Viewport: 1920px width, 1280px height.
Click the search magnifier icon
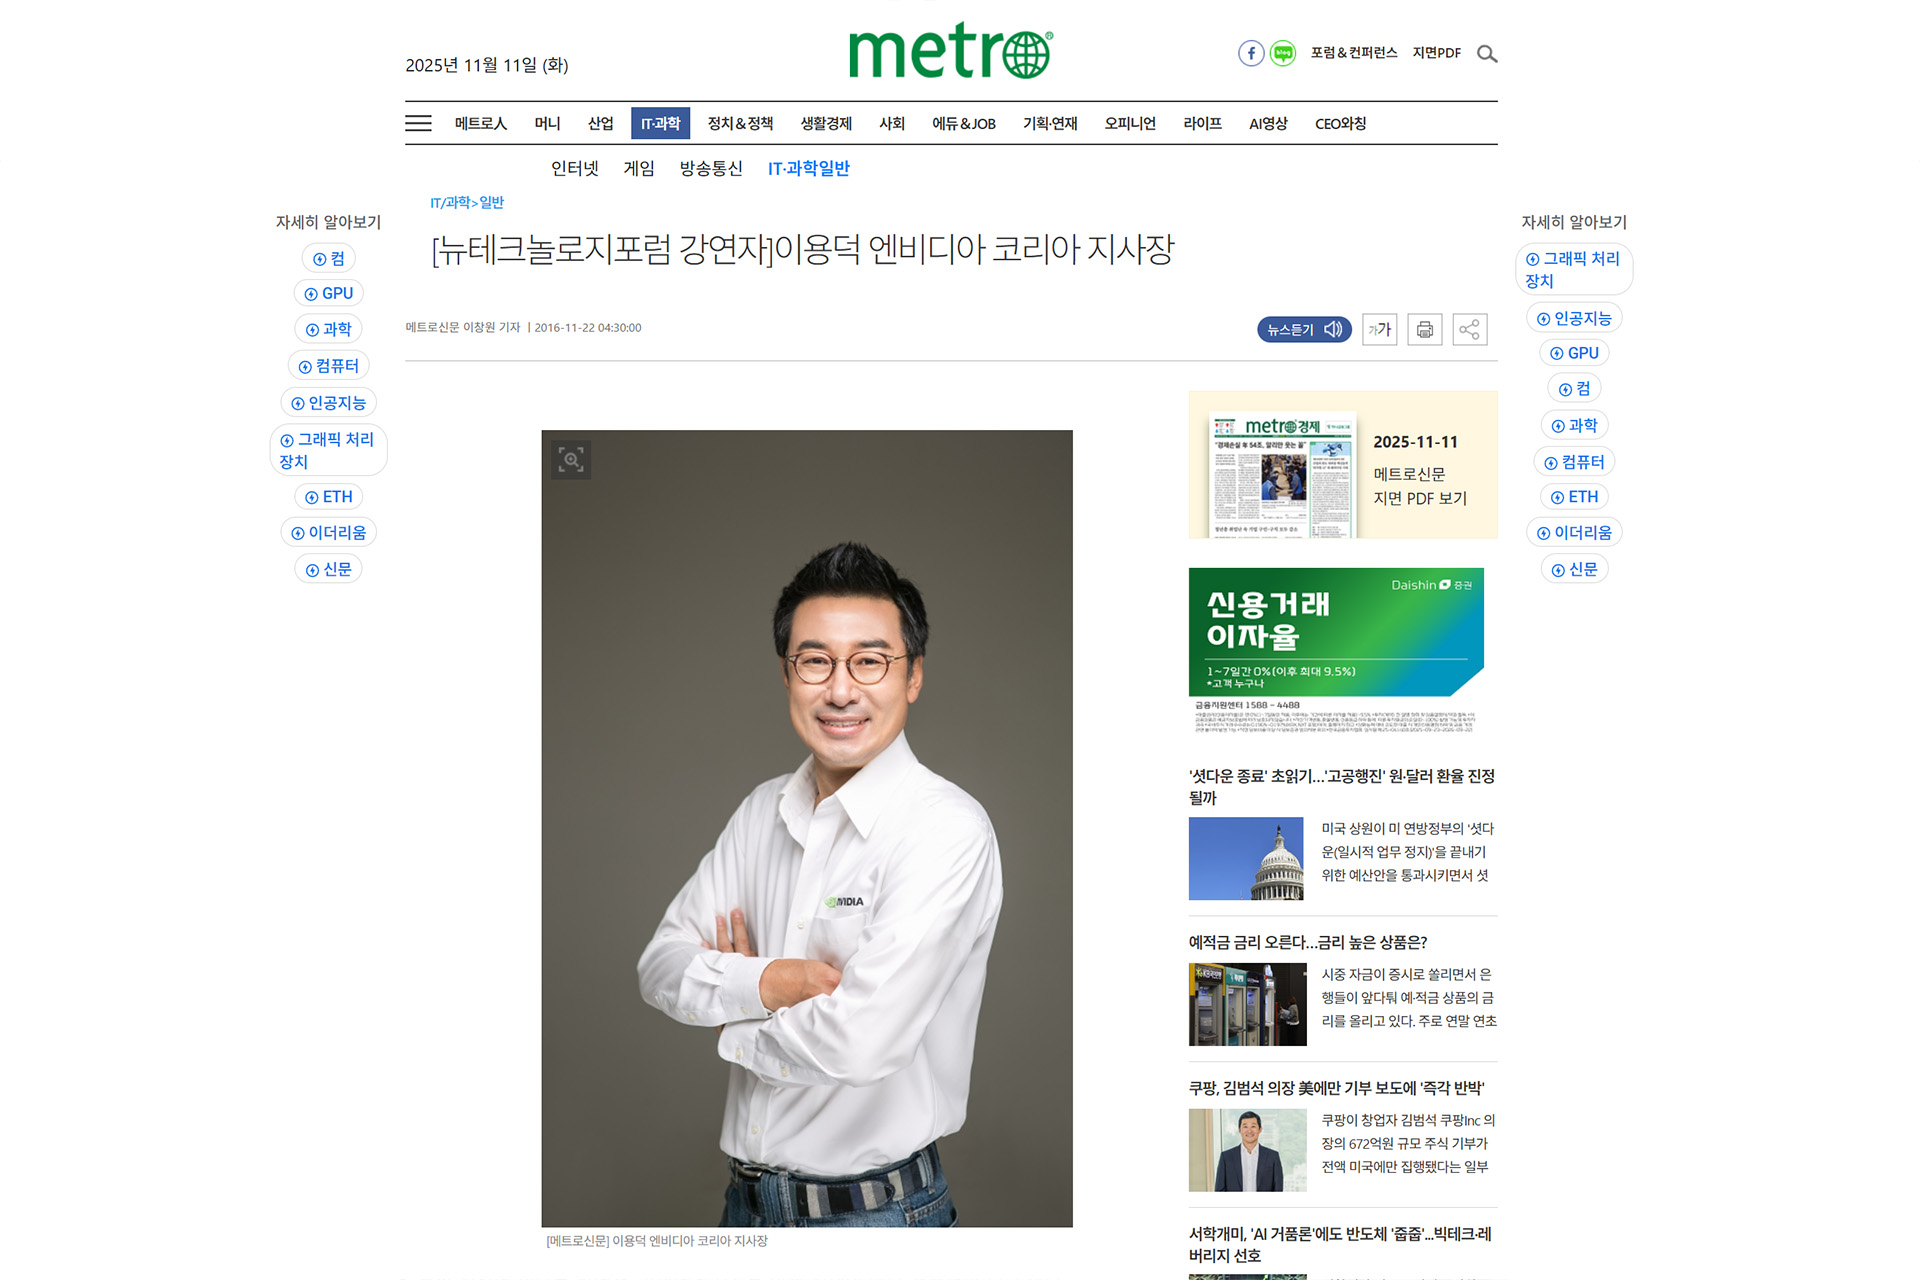point(1487,54)
